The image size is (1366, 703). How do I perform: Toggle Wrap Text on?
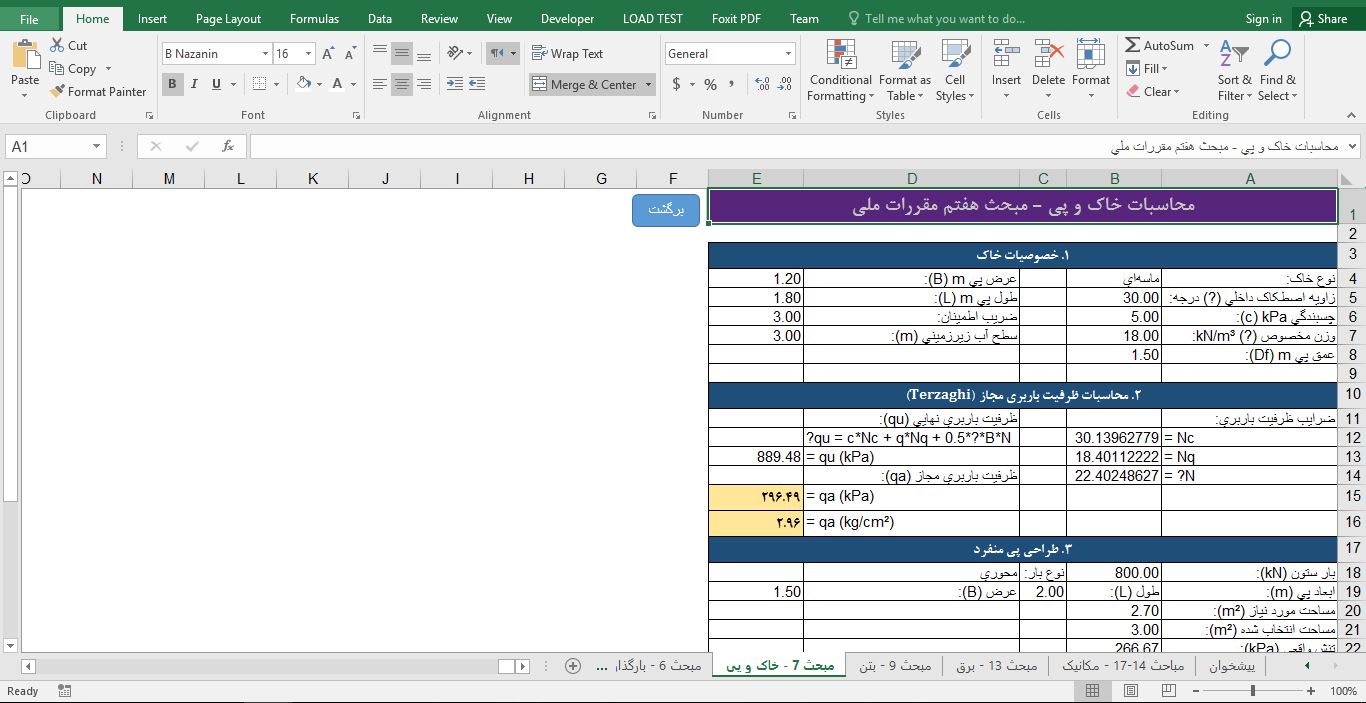click(567, 54)
